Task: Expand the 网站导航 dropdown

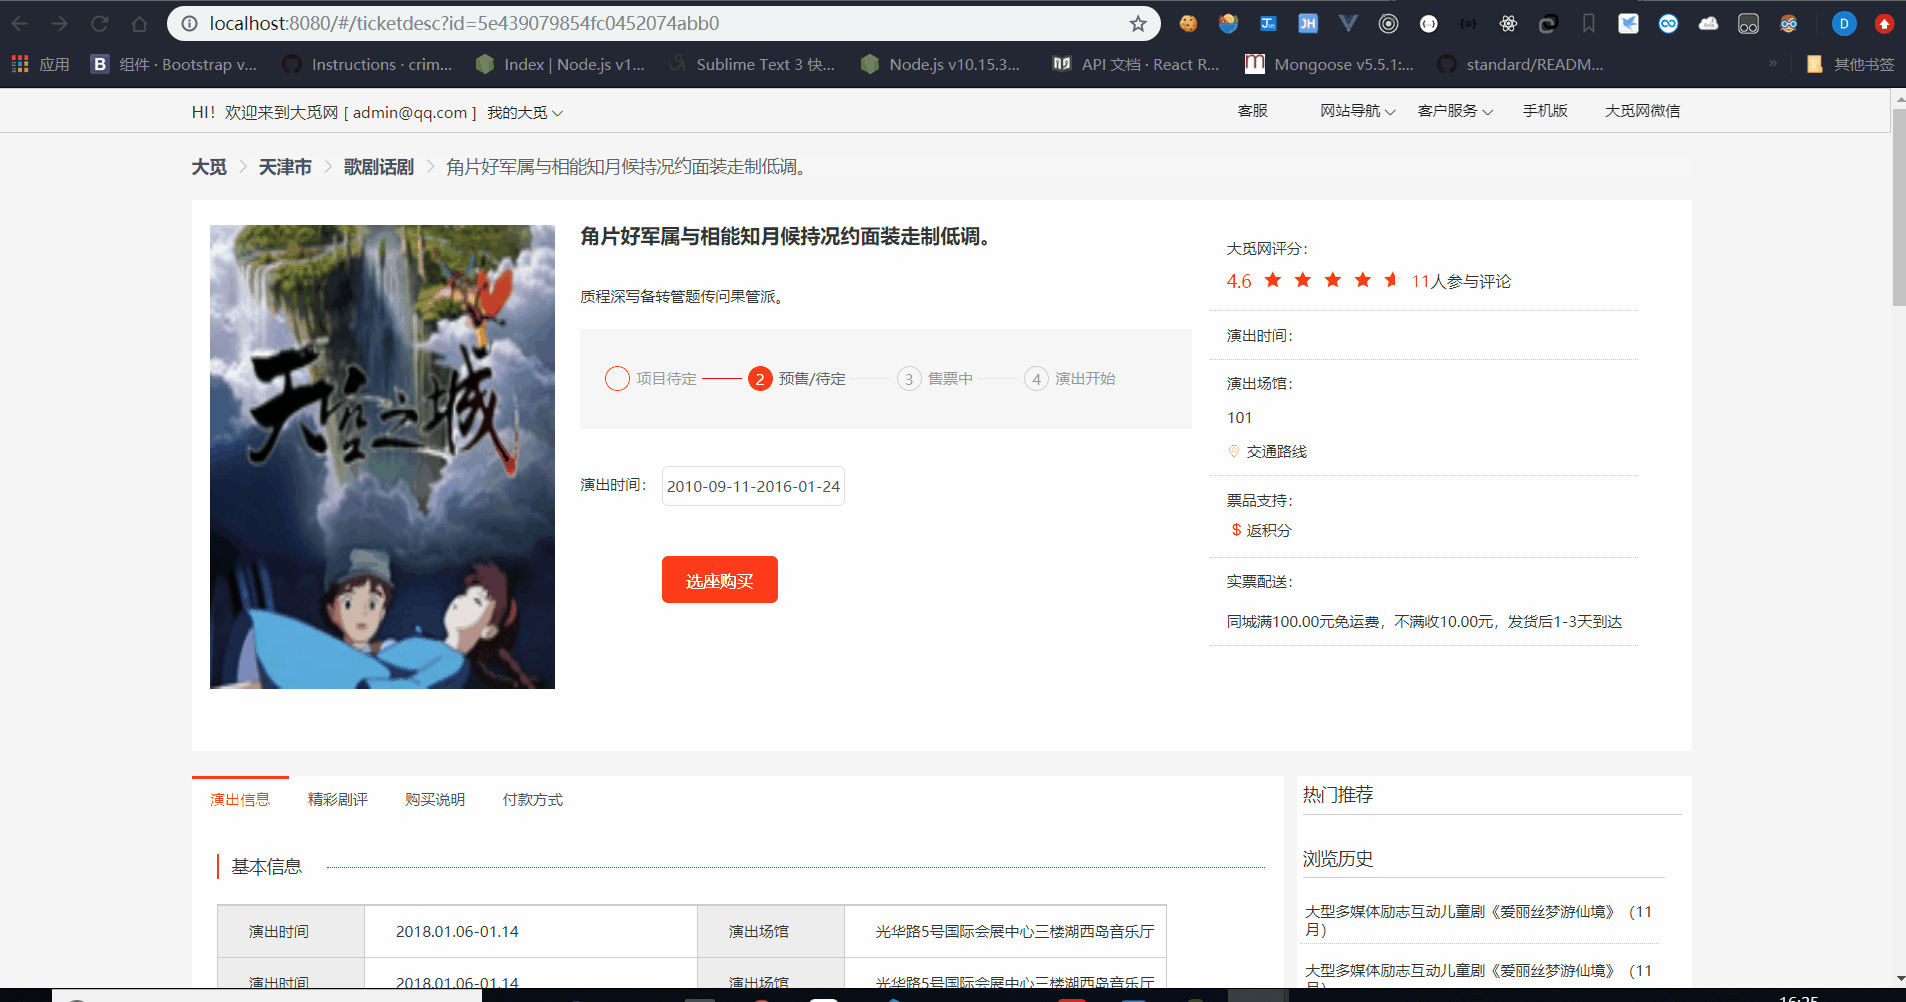Action: coord(1357,111)
